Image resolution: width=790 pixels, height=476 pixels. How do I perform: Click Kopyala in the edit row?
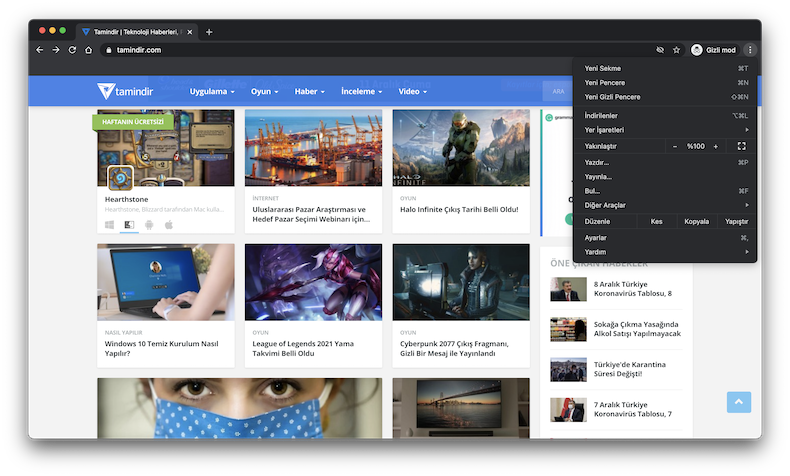coord(696,222)
